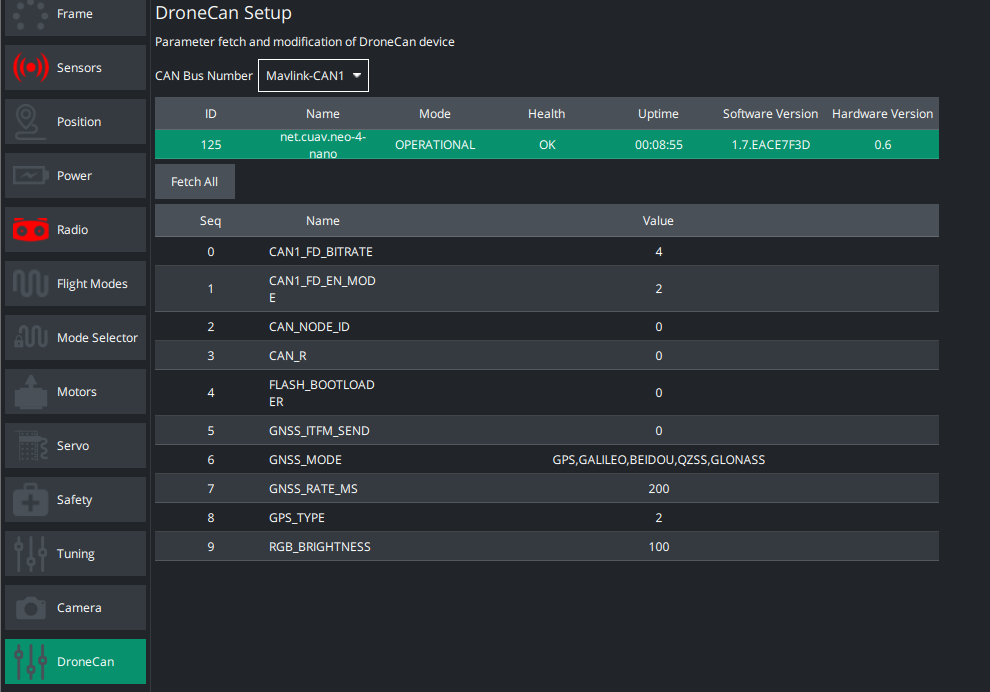Click the Power setup icon
The width and height of the screenshot is (990, 692).
click(x=75, y=175)
